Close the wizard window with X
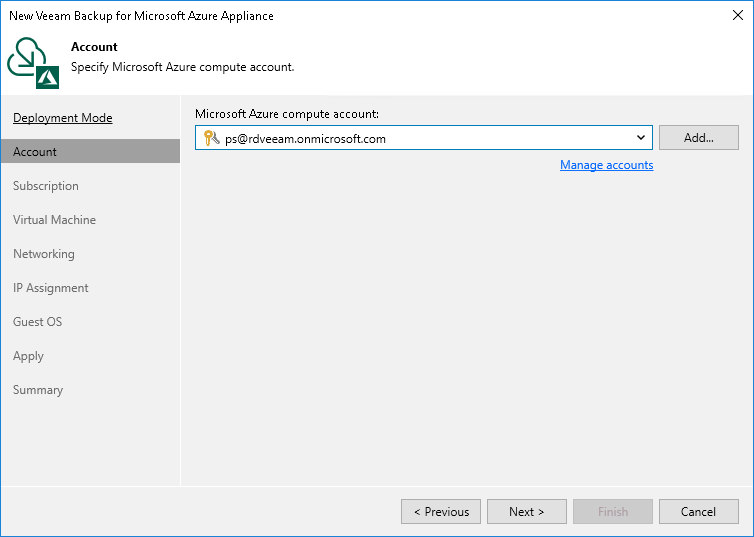The image size is (754, 537). pos(735,16)
